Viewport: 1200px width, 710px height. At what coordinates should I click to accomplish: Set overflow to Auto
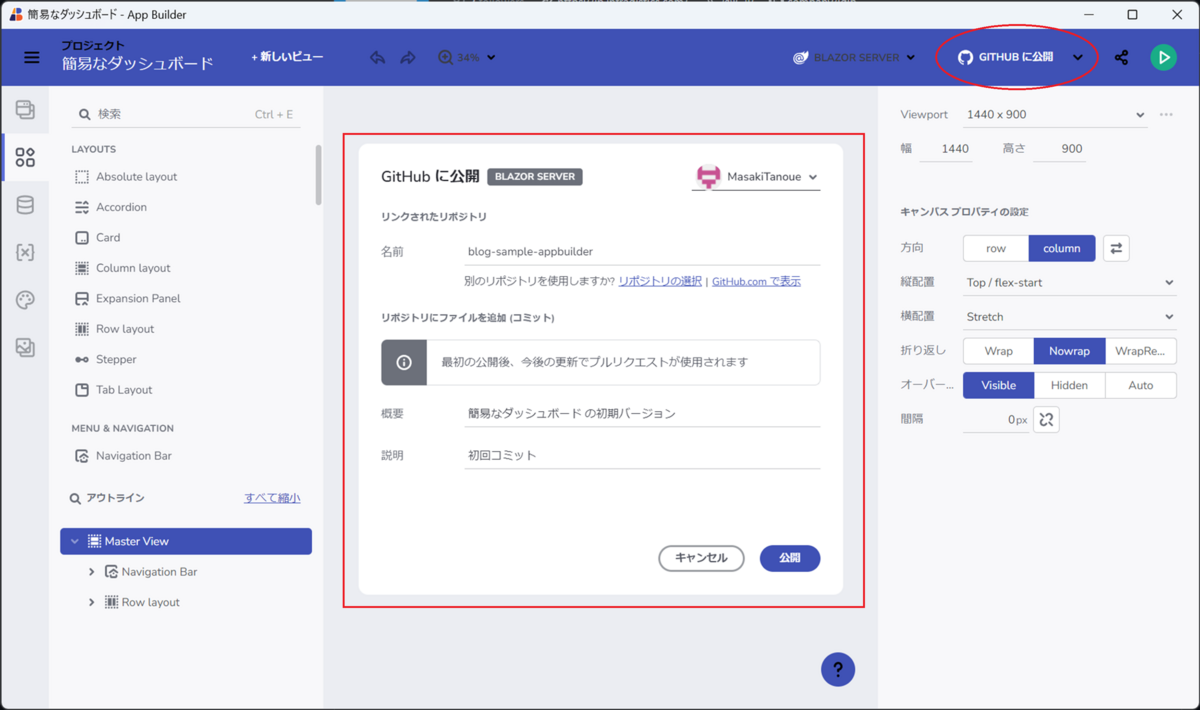(1140, 385)
